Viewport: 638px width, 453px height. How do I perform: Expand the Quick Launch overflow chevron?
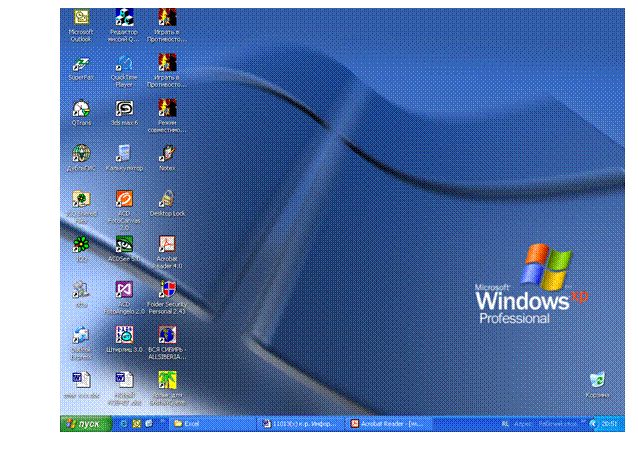(162, 421)
